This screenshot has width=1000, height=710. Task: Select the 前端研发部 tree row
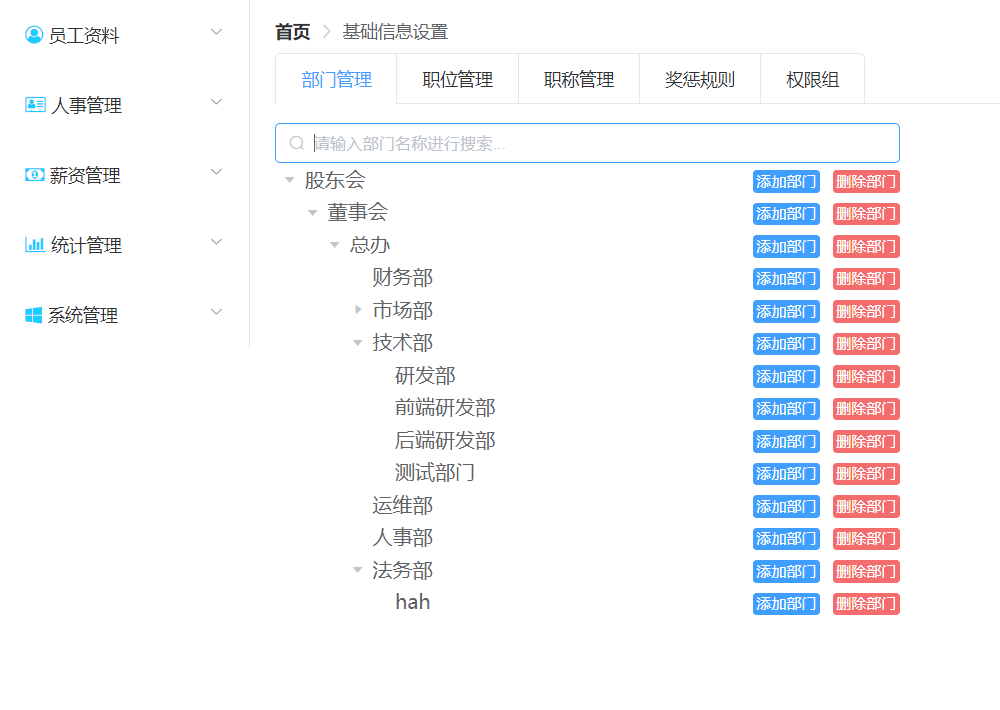(587, 408)
